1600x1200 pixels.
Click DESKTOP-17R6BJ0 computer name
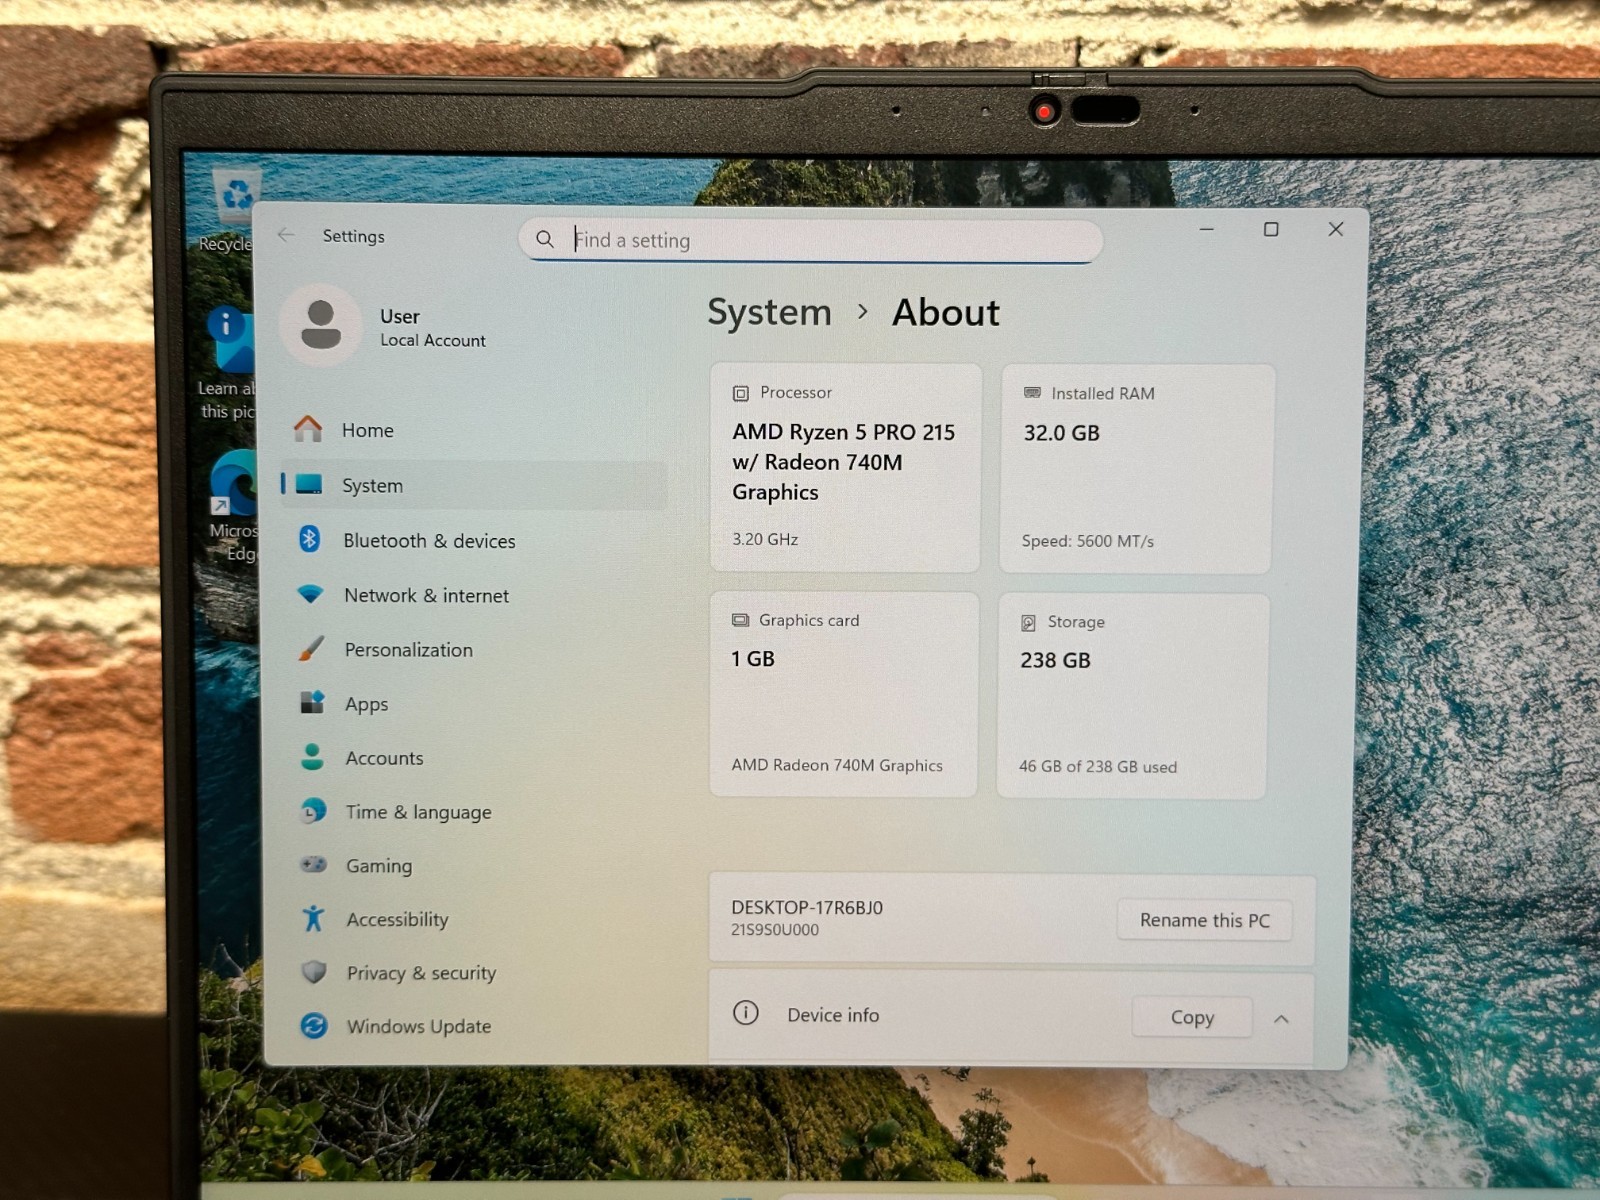pos(807,907)
